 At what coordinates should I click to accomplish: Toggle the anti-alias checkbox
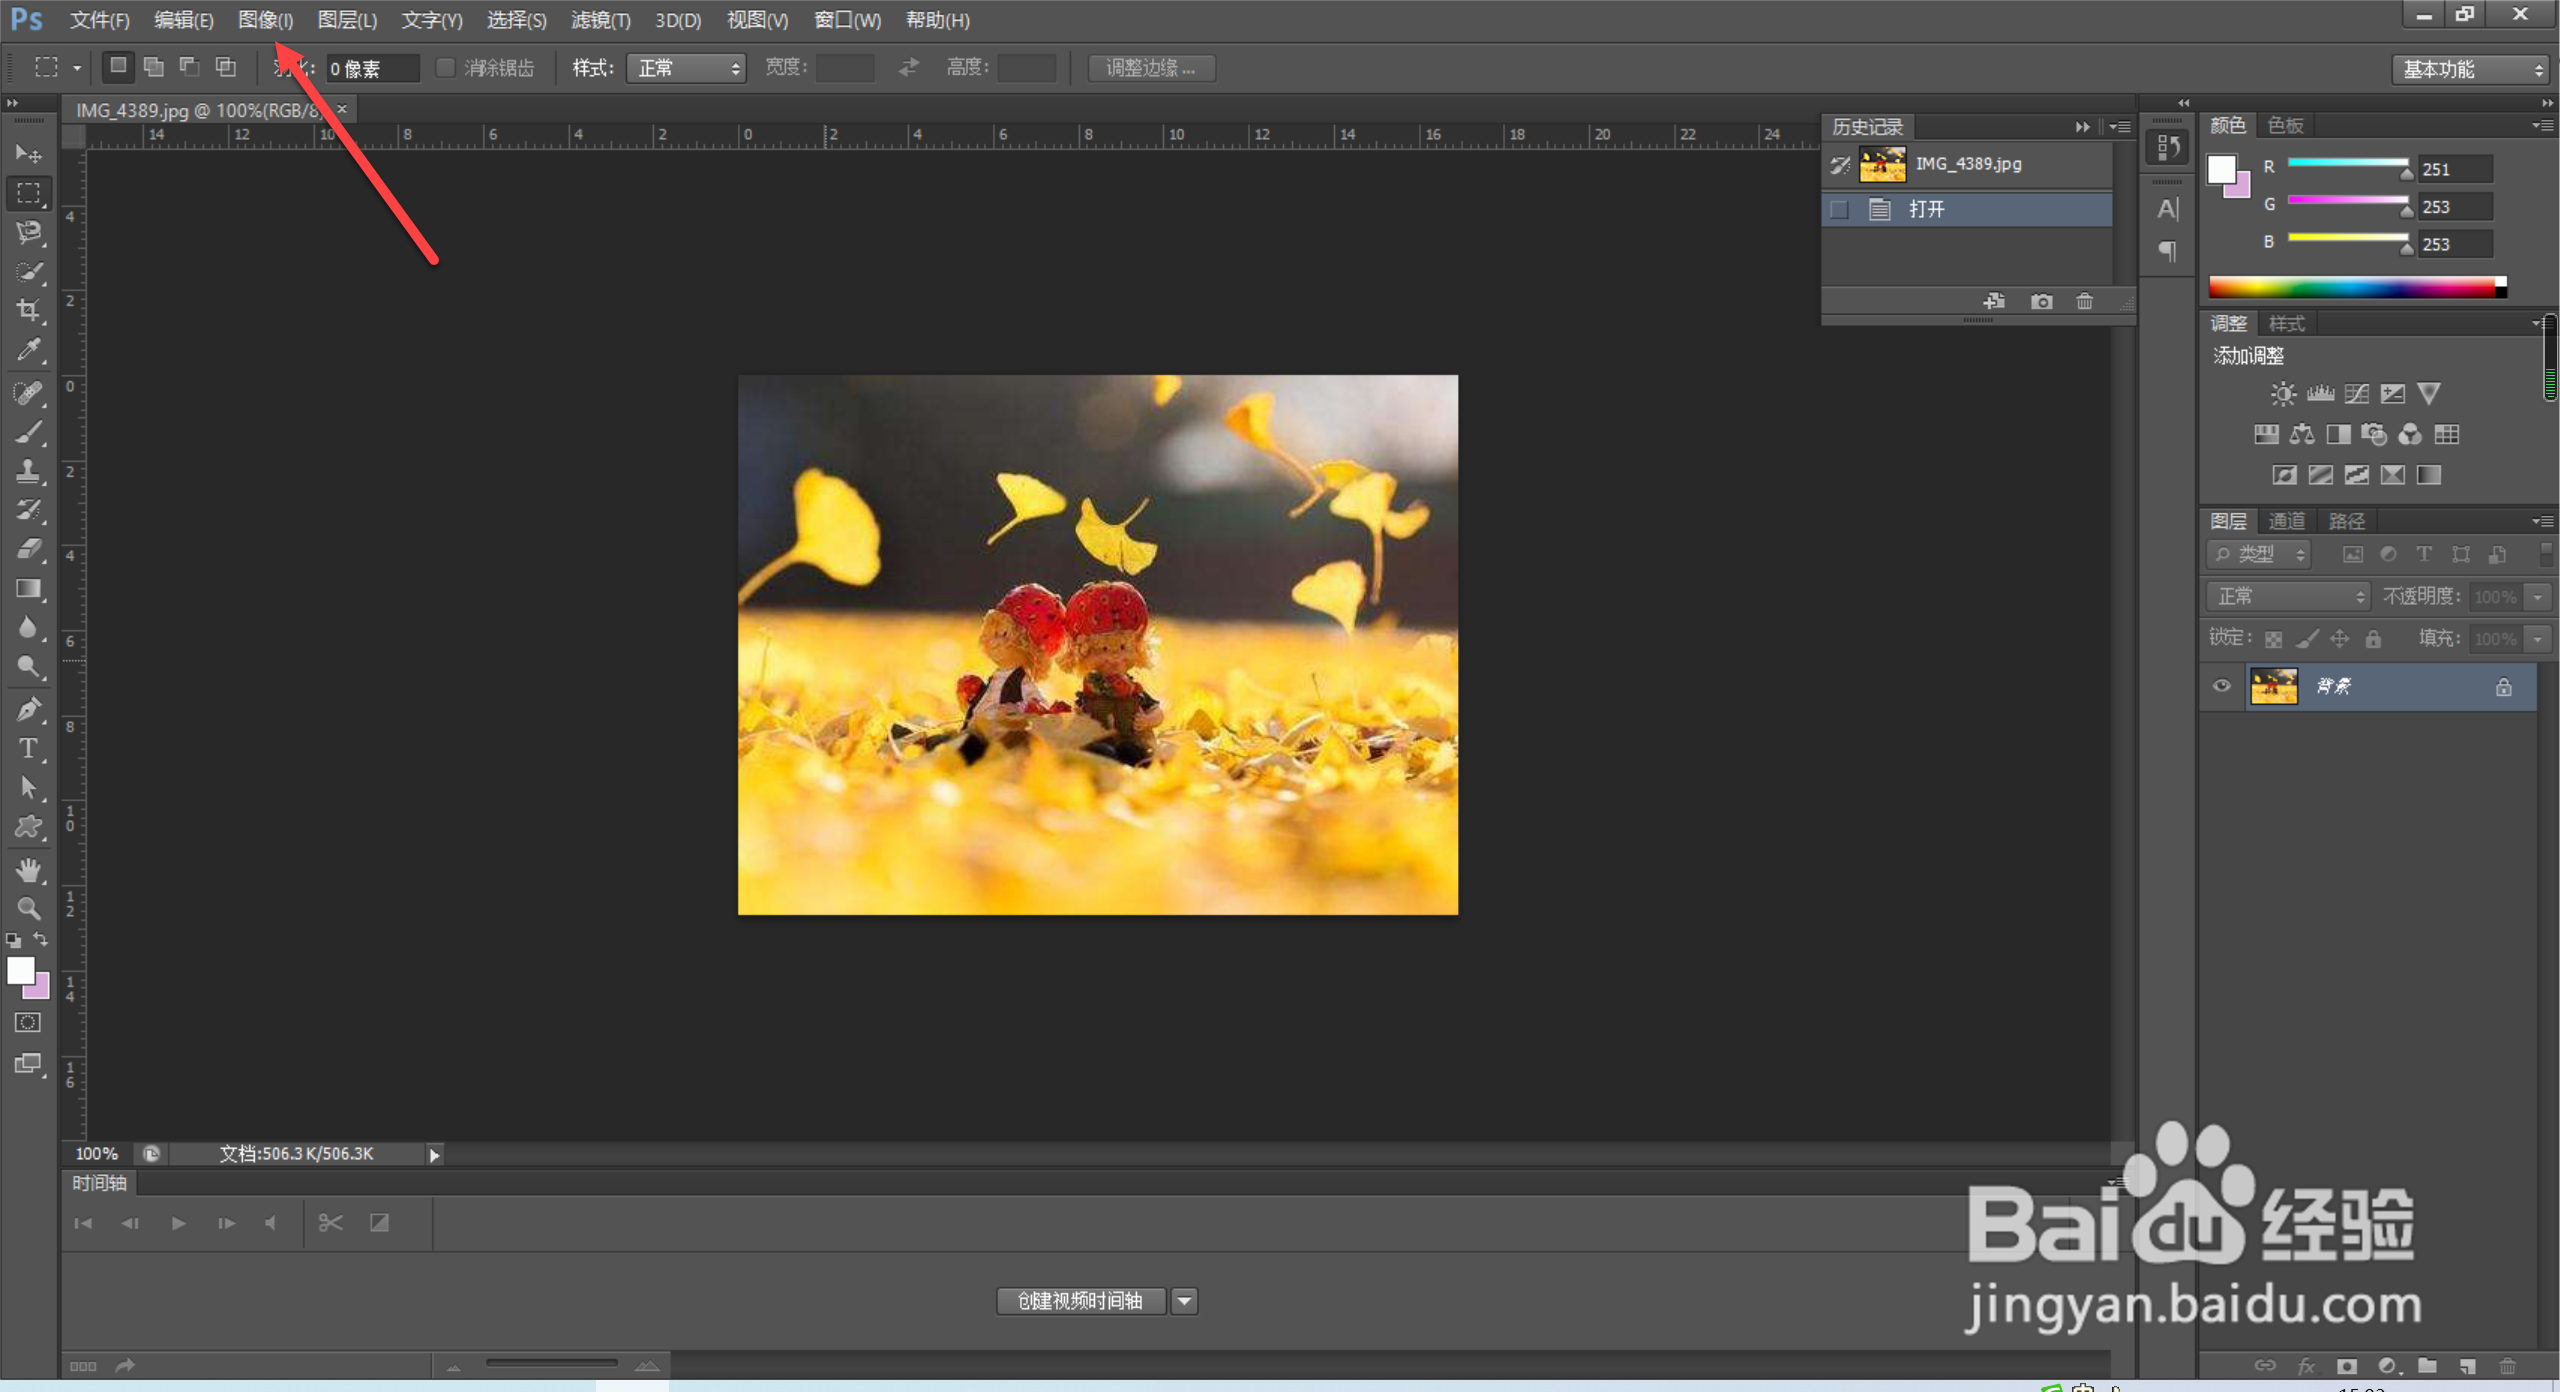coord(446,68)
